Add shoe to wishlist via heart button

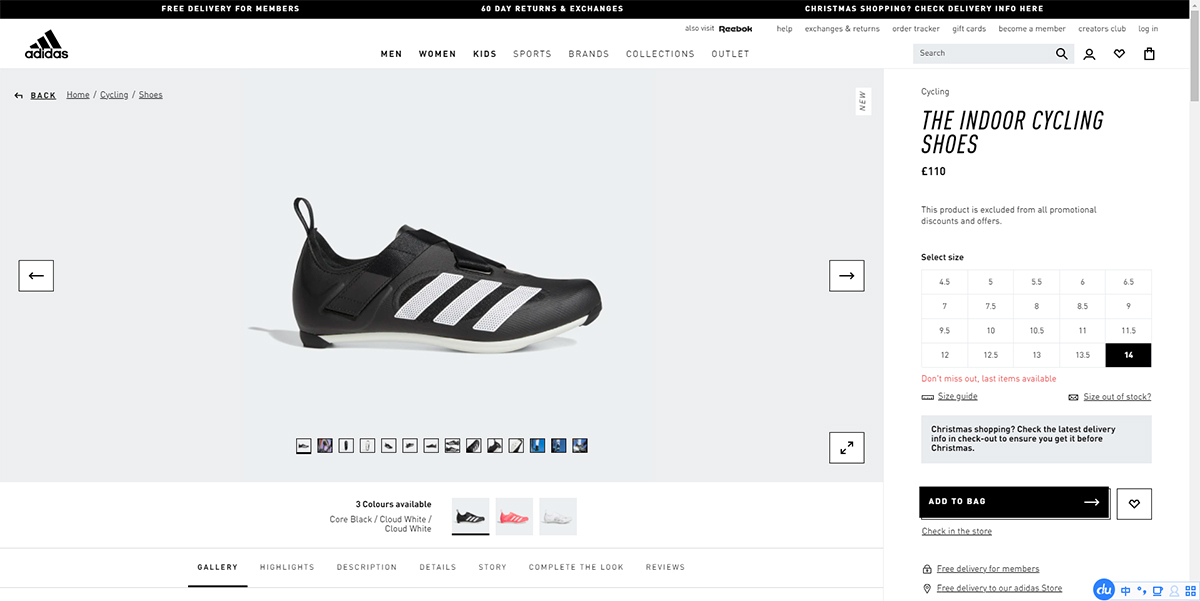pos(1134,504)
